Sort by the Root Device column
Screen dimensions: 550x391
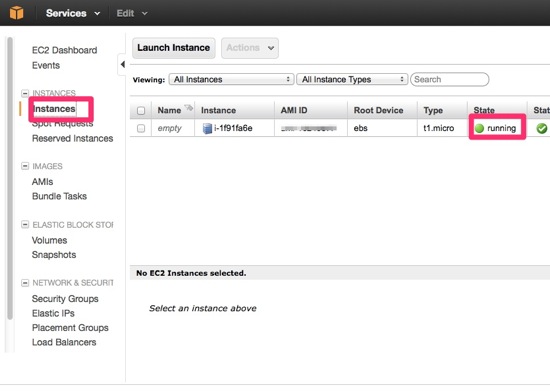378,111
